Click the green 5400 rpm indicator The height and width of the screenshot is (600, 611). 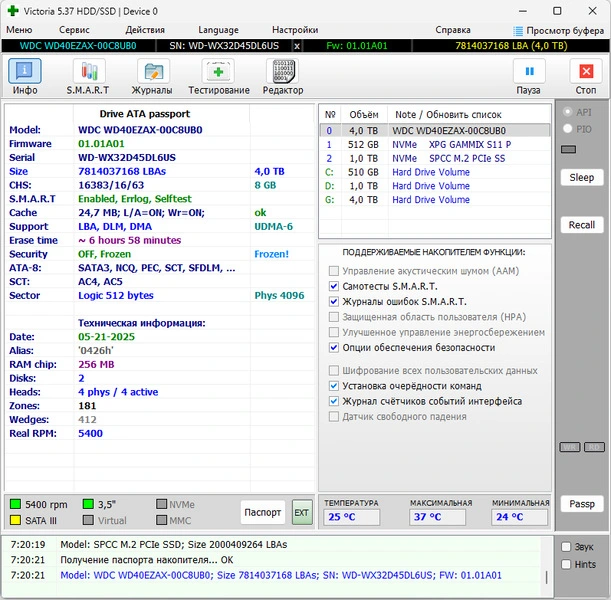point(16,504)
